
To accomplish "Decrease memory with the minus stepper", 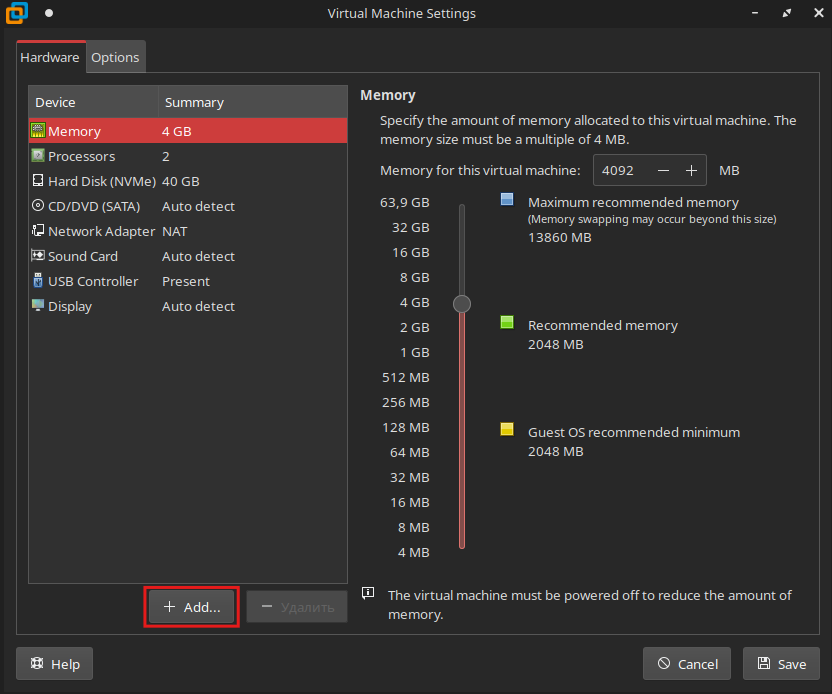I will point(663,170).
